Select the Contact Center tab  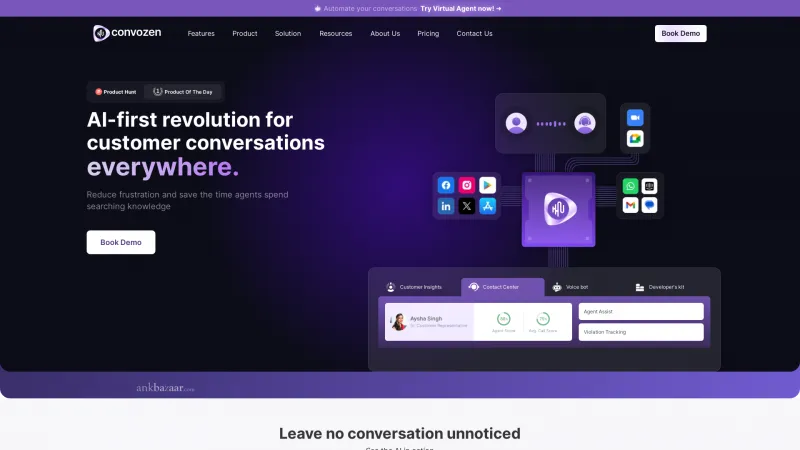(503, 287)
